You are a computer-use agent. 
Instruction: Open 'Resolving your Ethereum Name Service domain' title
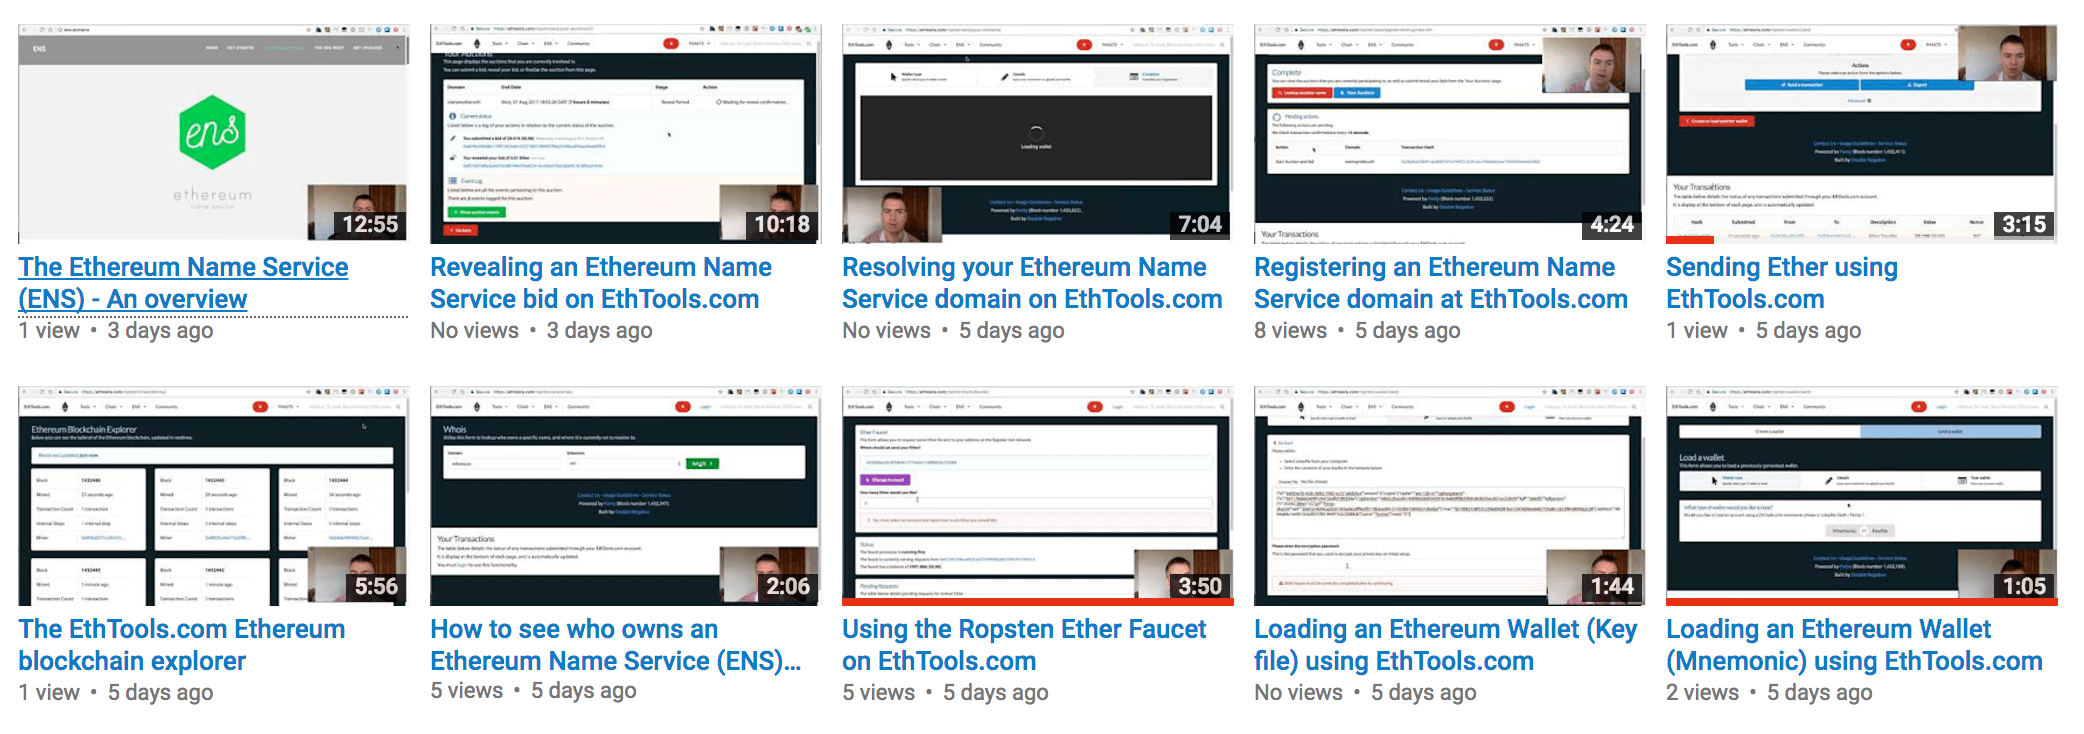coord(1032,283)
